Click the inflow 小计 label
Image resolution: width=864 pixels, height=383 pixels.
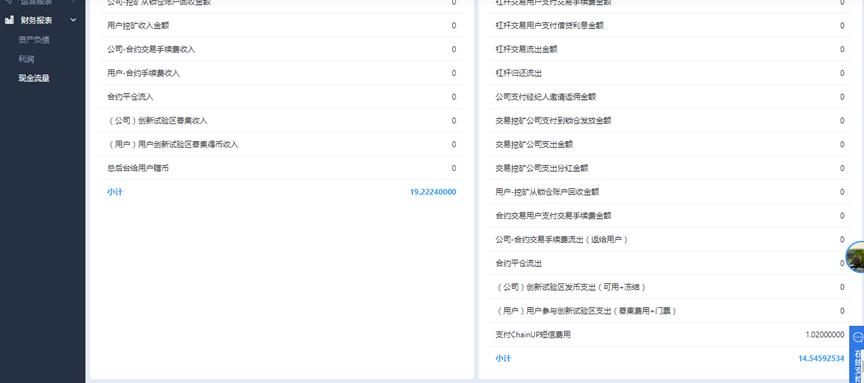pos(115,192)
